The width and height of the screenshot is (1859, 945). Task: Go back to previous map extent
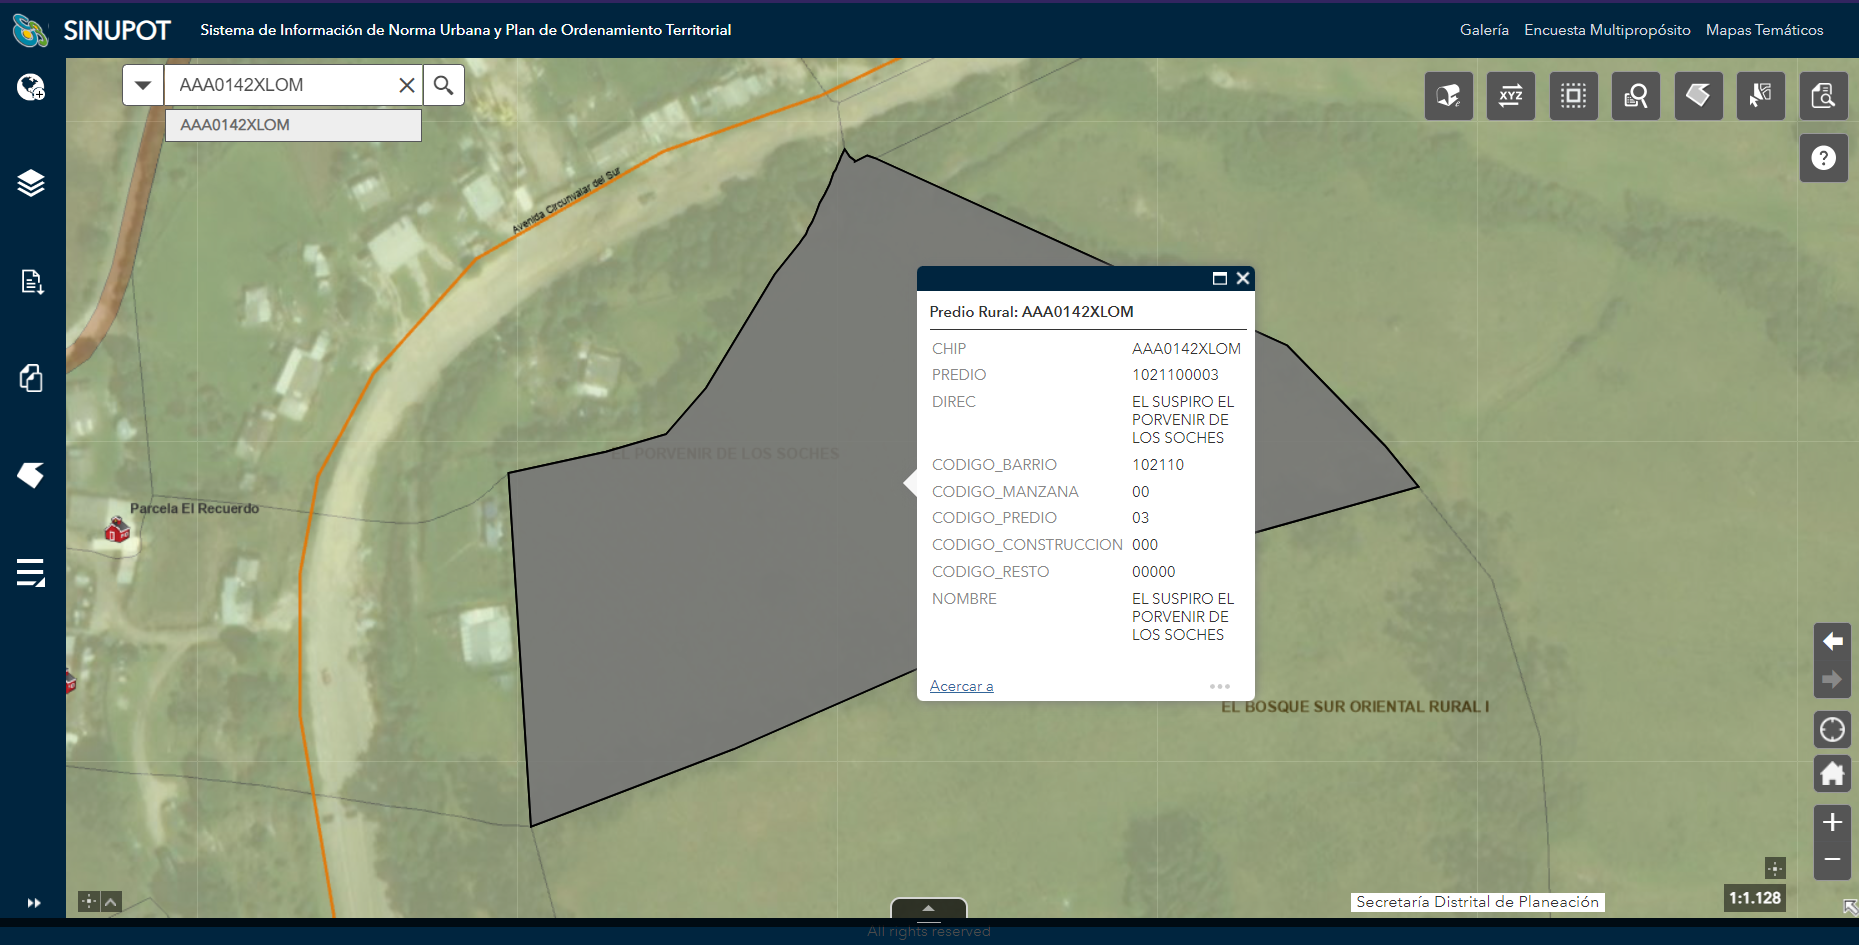(x=1832, y=641)
